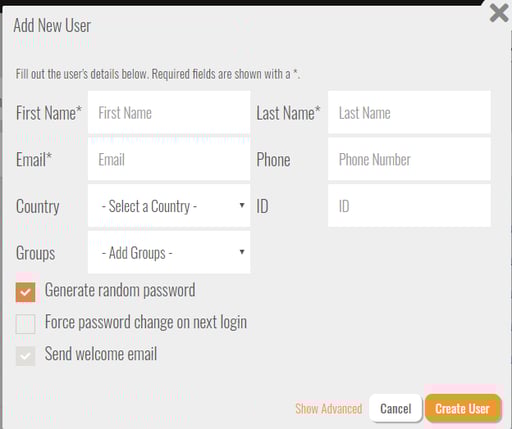Focus the ID text field

pos(409,206)
